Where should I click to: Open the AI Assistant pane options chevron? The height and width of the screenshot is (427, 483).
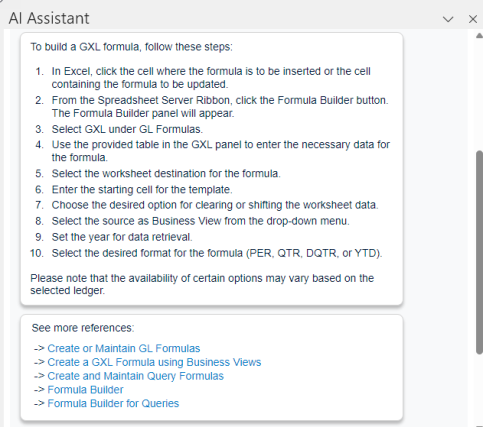point(448,19)
